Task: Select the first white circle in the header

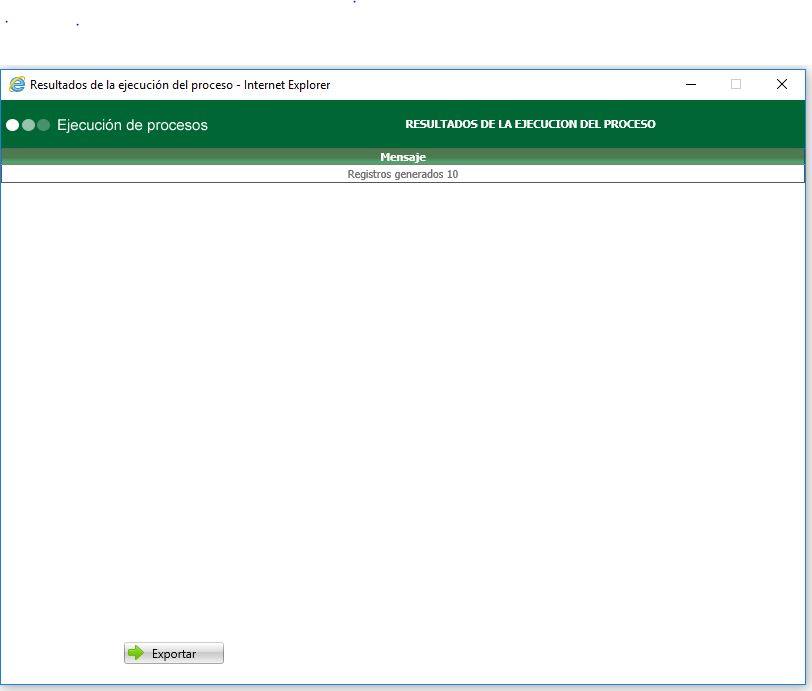Action: point(12,125)
